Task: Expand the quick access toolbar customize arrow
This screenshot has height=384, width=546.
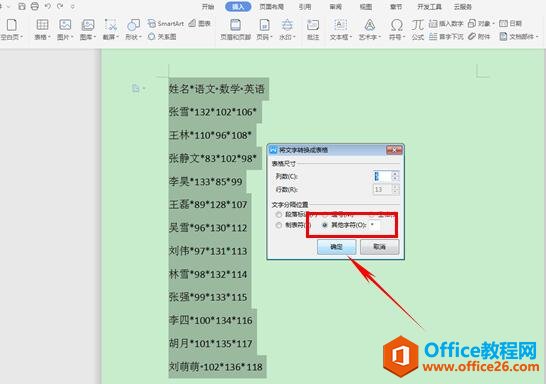Action: 73,6
